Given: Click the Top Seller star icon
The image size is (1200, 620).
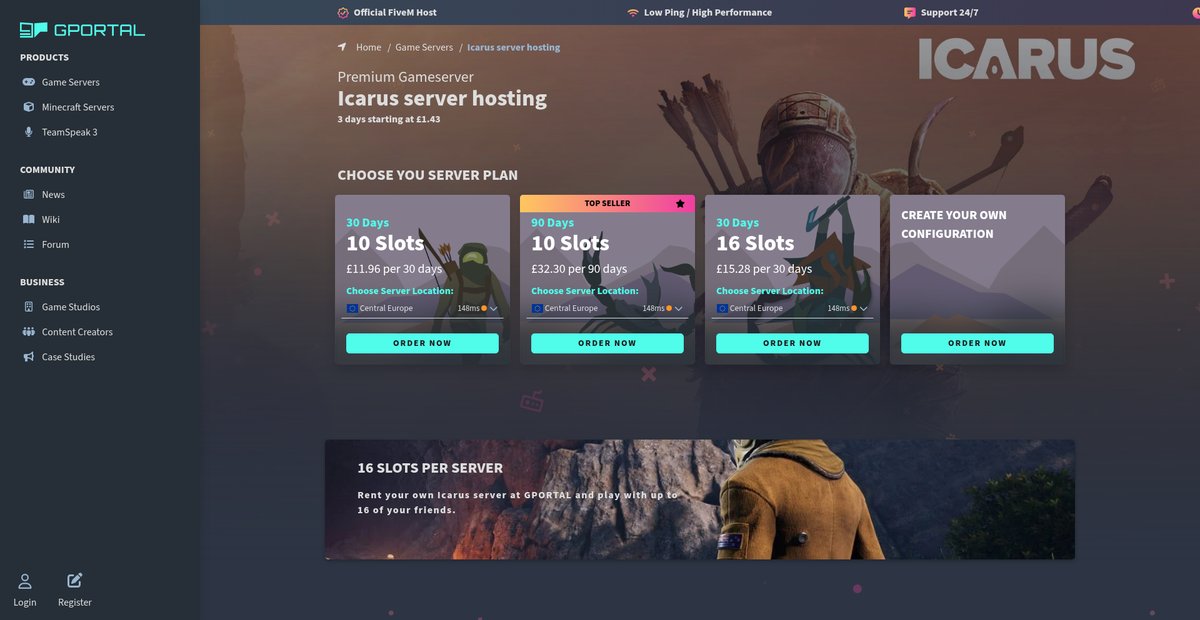Looking at the screenshot, I should 680,203.
